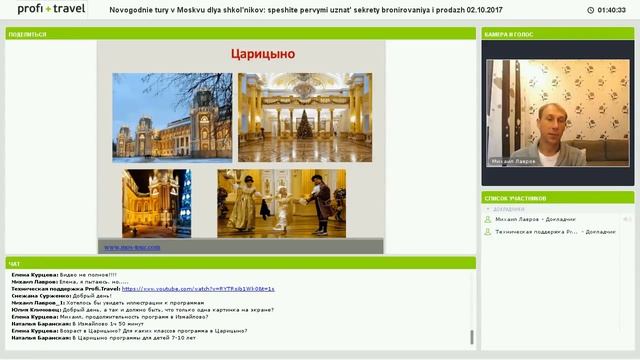Viewport: 640px width, 360px height.
Task: Click the chat panel scrollbar thumb
Action: click(471, 337)
